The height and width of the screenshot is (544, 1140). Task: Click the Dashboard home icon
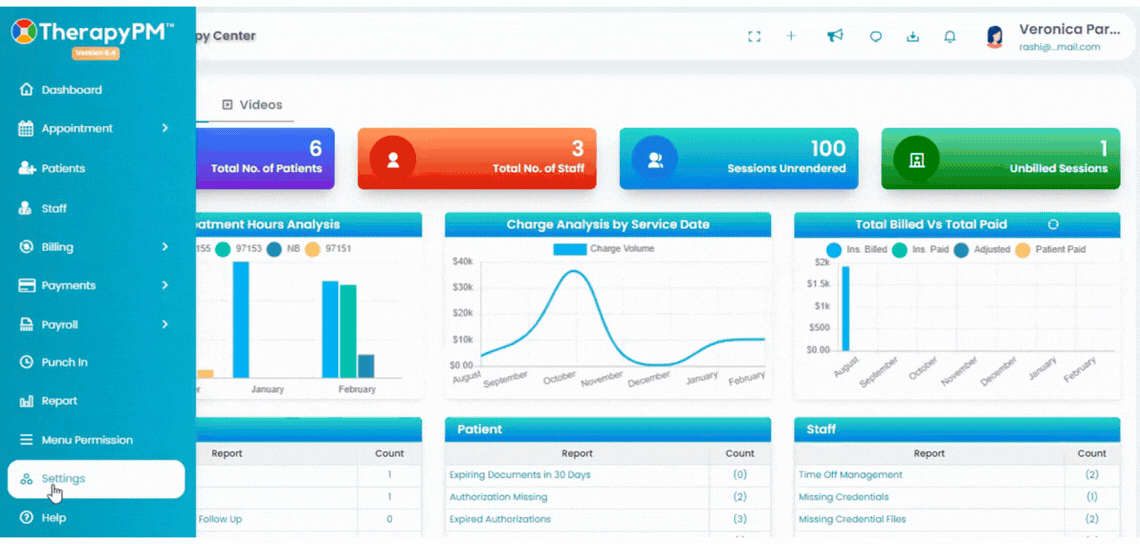tap(26, 90)
